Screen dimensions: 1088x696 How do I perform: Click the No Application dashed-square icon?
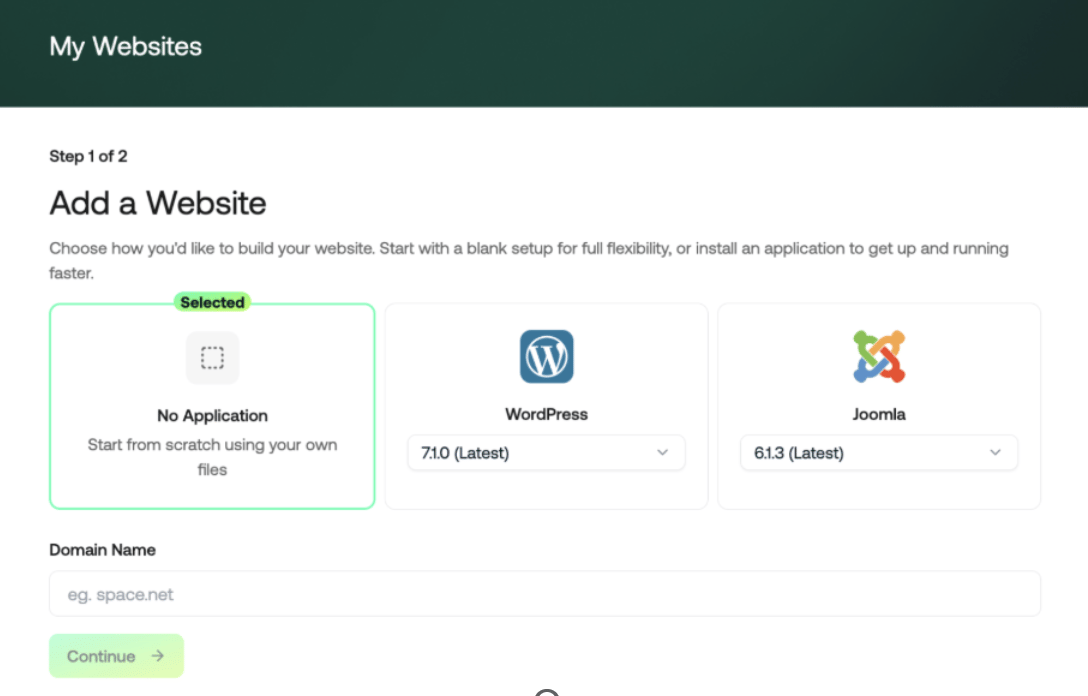click(x=212, y=358)
